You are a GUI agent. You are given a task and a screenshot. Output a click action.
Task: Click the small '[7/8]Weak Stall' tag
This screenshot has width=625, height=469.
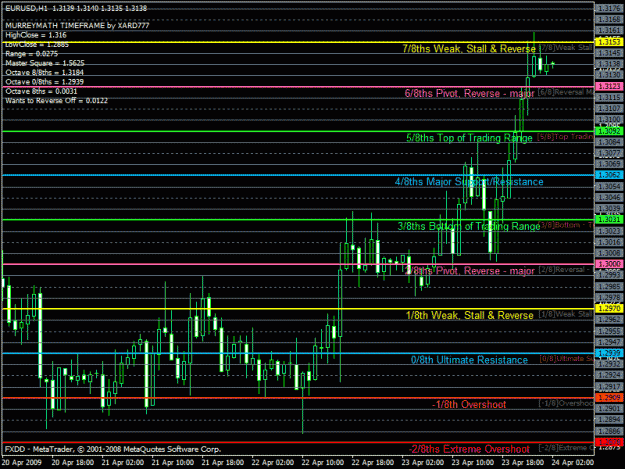tap(566, 47)
